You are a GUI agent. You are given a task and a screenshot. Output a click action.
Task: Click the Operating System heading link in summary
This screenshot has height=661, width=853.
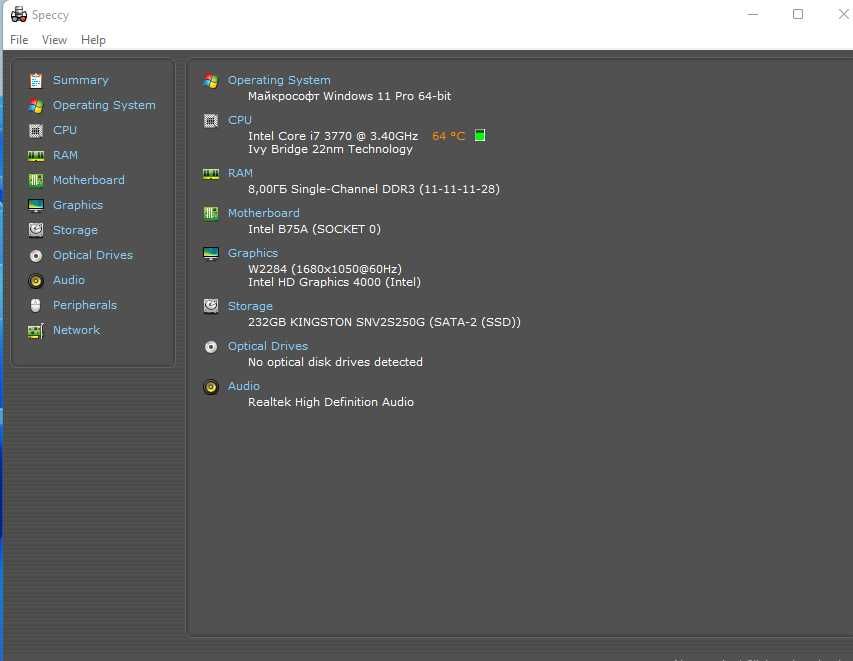[279, 80]
